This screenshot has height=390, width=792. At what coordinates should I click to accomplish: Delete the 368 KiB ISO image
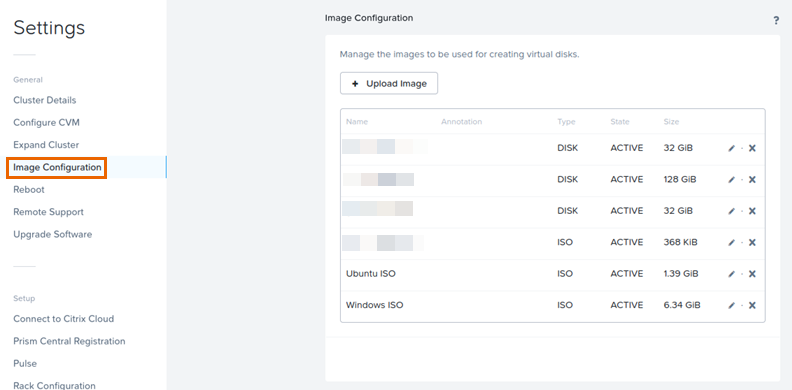point(752,242)
